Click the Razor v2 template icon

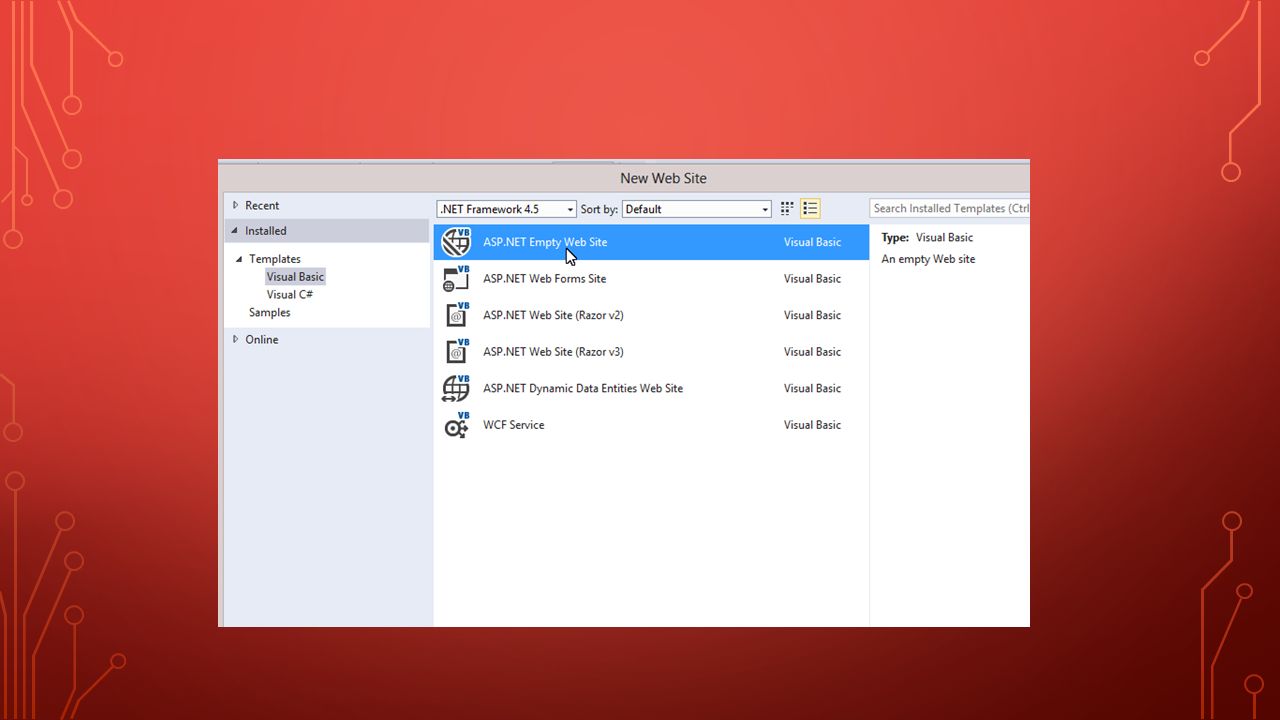click(456, 315)
